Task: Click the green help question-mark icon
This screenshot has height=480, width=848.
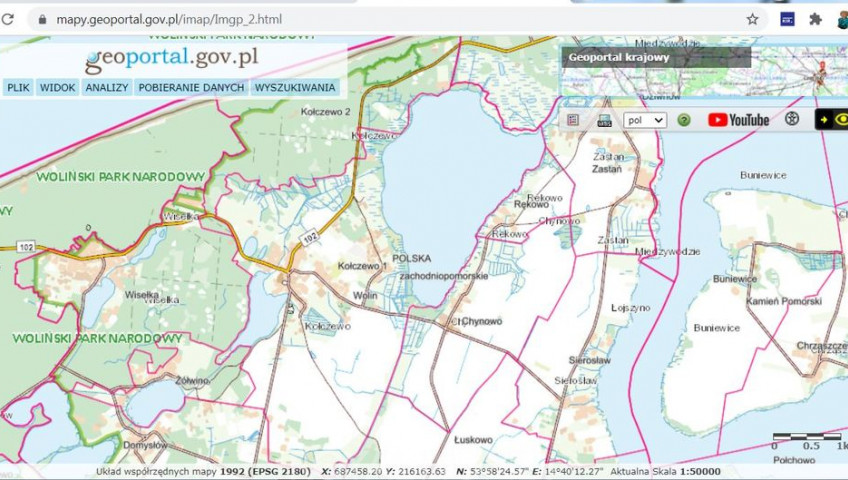Action: pos(684,120)
